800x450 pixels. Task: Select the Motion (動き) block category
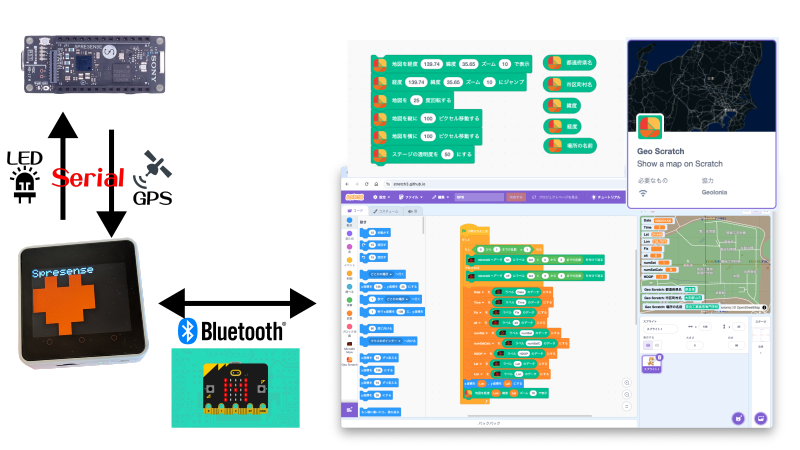349,222
